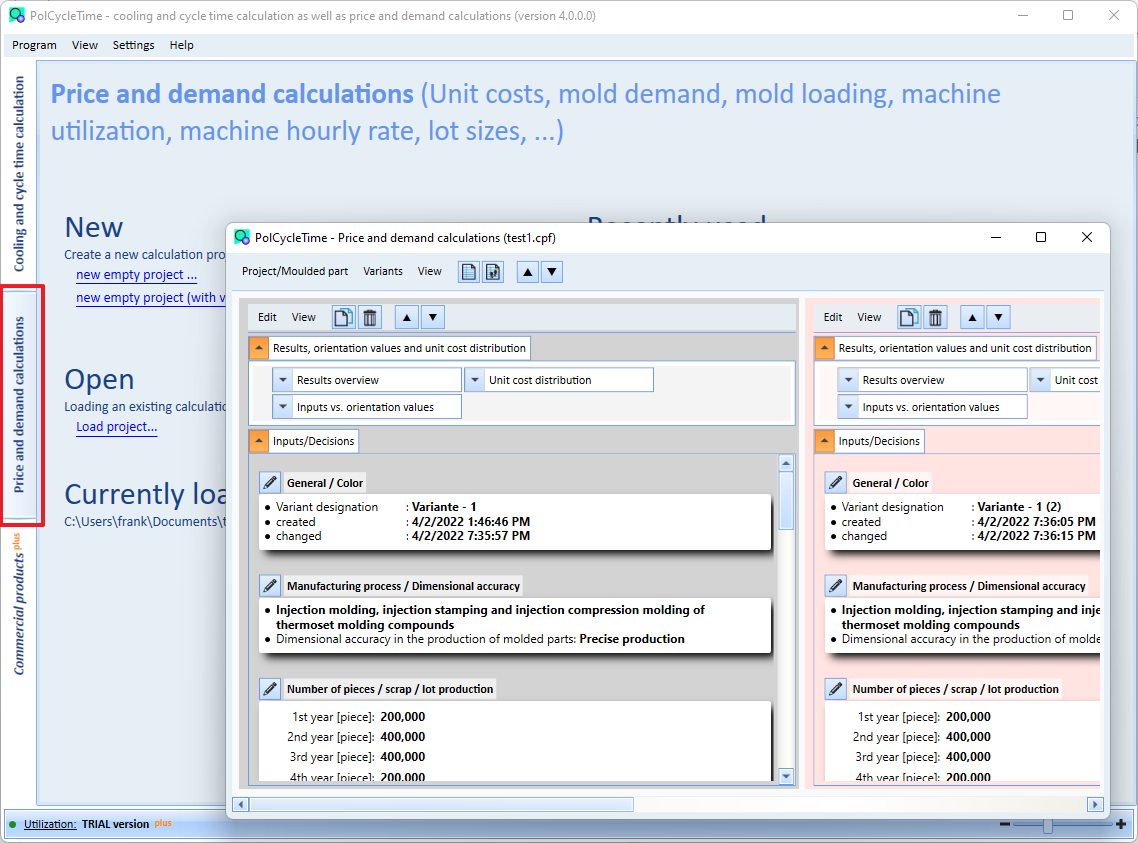Open Variants menu
Image resolution: width=1138 pixels, height=843 pixels.
click(382, 271)
